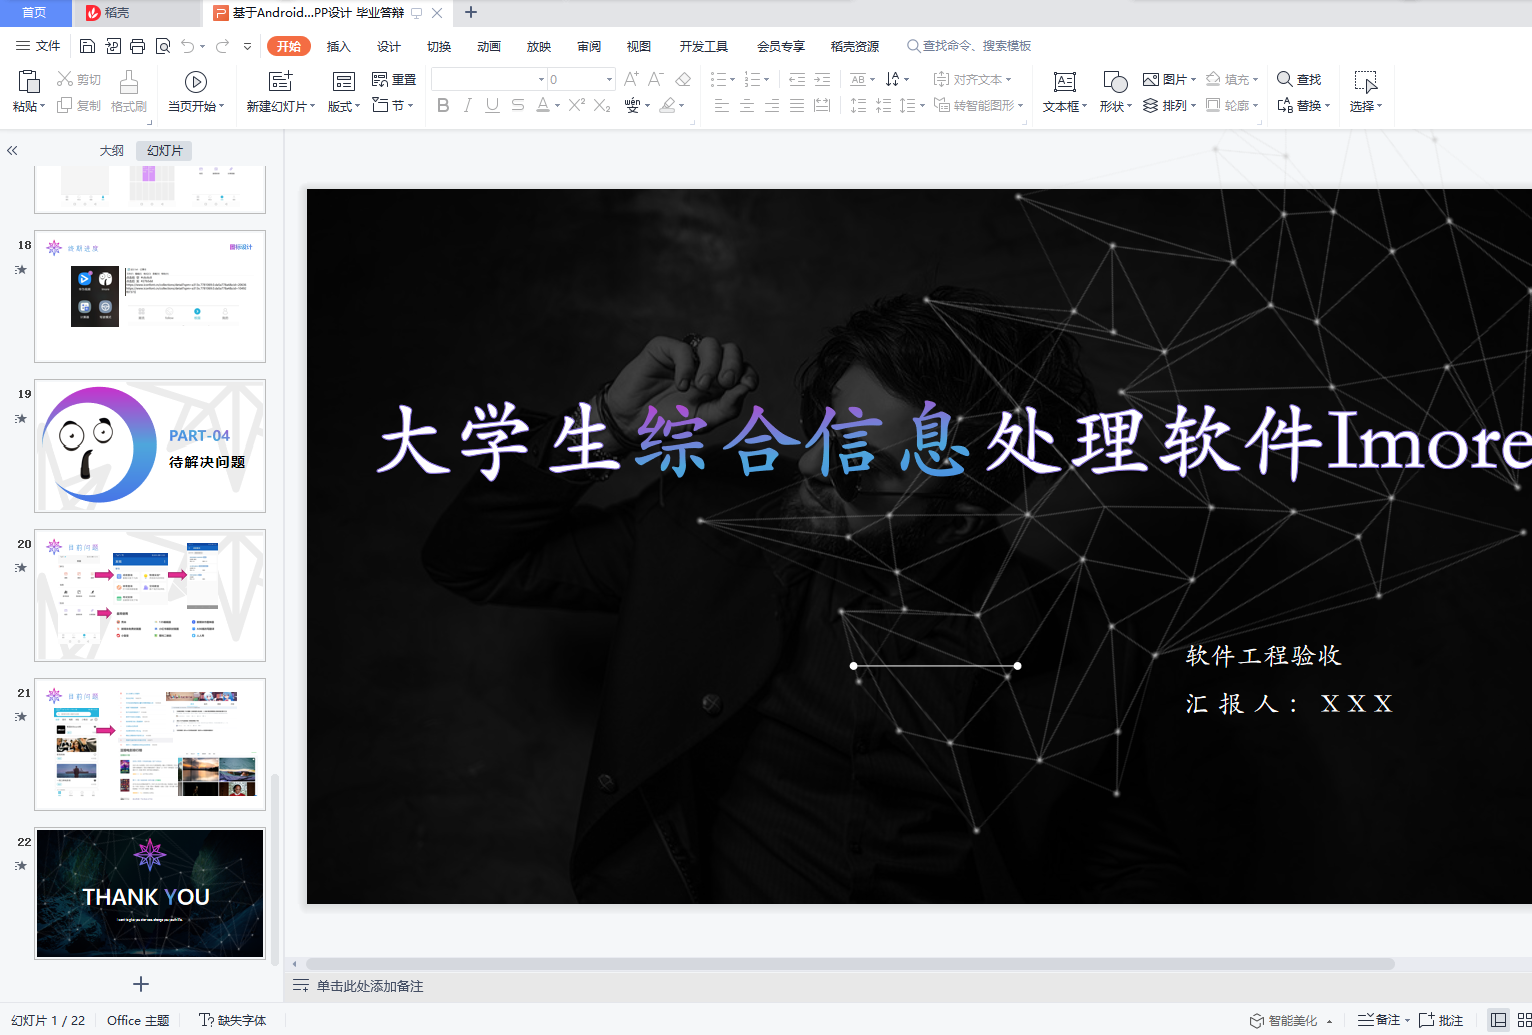Click the Comments (批注) button in status bar
The image size is (1532, 1035).
[1441, 1020]
